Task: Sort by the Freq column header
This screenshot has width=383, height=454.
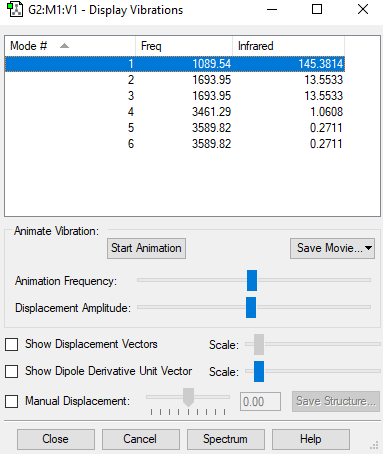Action: tap(184, 46)
